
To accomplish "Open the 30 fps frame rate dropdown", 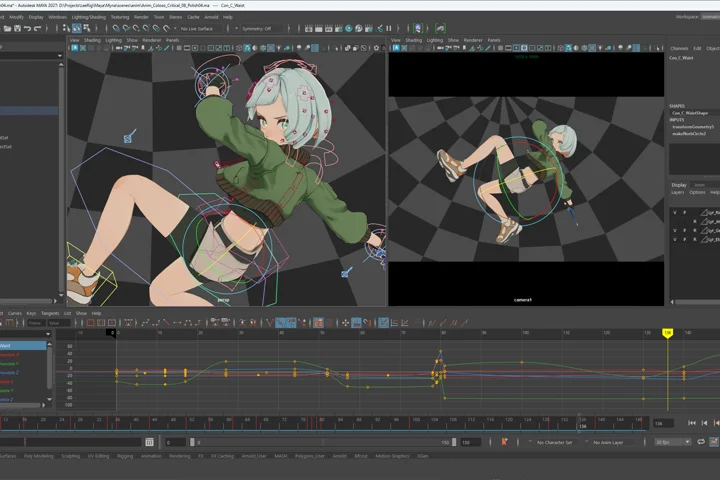I will pos(673,442).
